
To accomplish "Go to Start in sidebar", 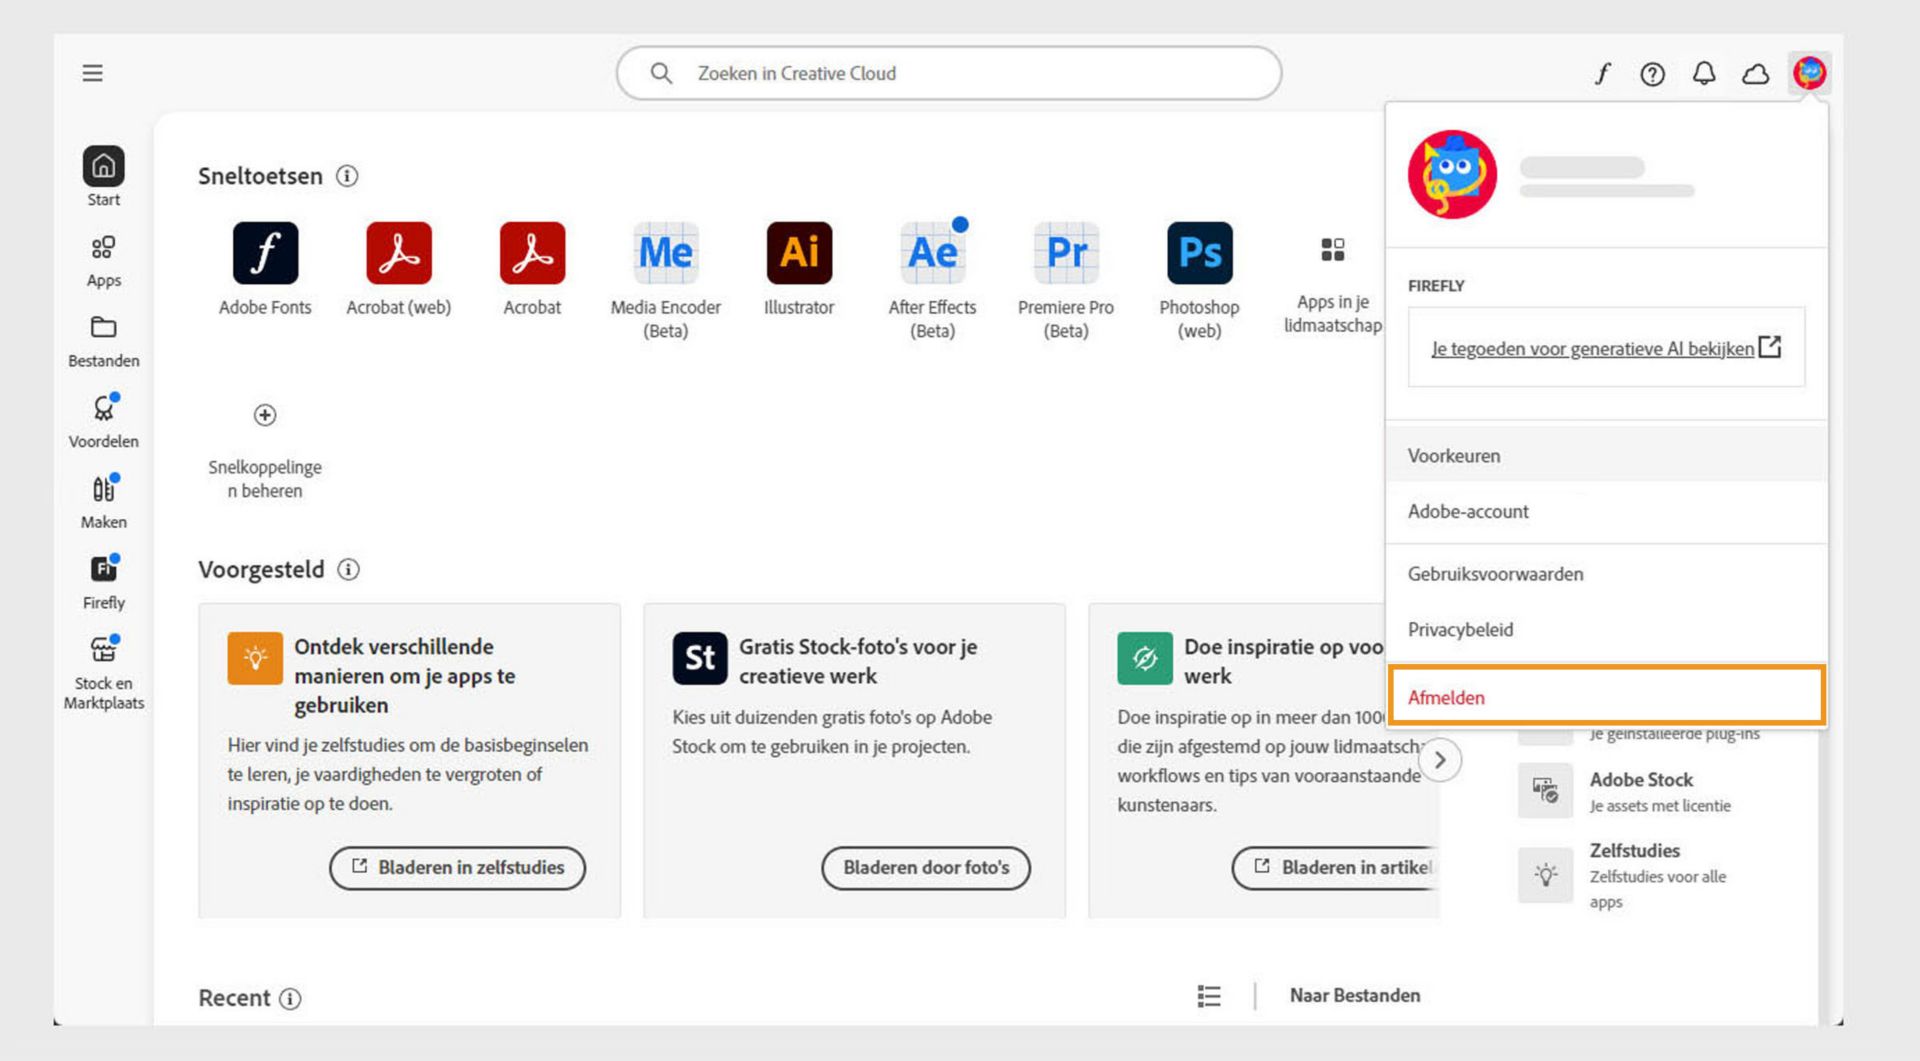I will tap(104, 177).
